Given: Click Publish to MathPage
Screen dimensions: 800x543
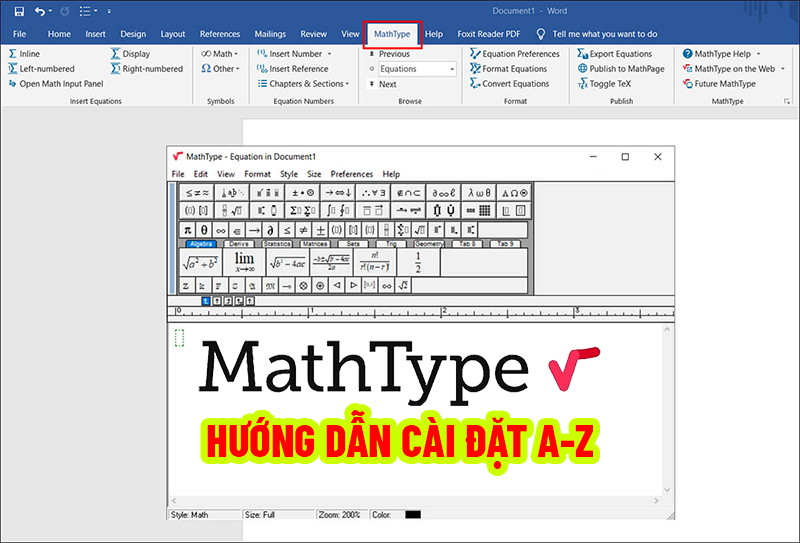Looking at the screenshot, I should tap(621, 68).
